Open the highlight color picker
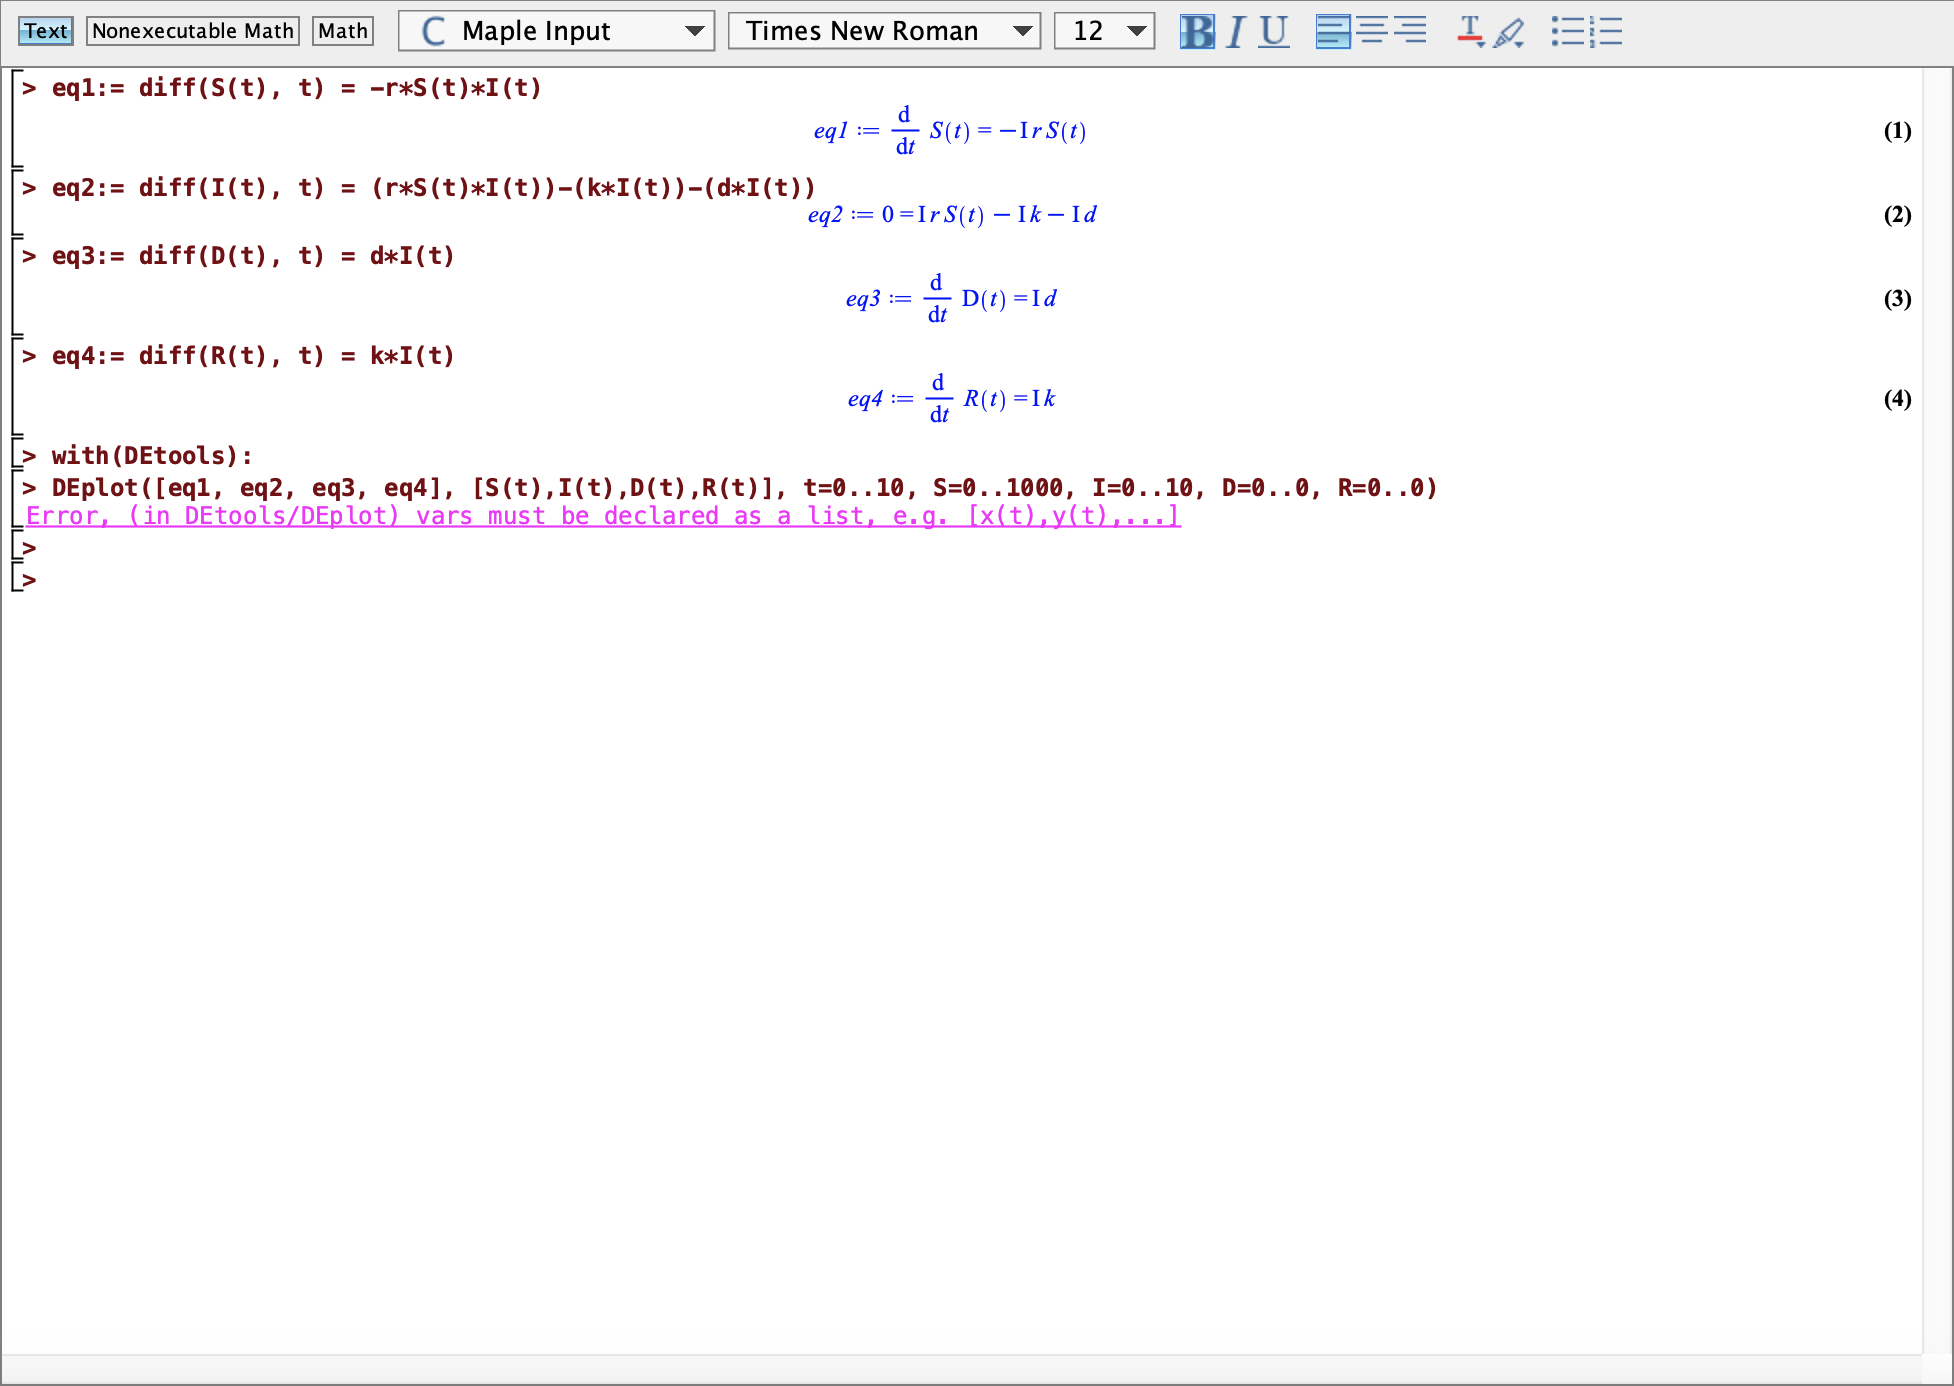This screenshot has height=1386, width=1954. [x=1509, y=33]
